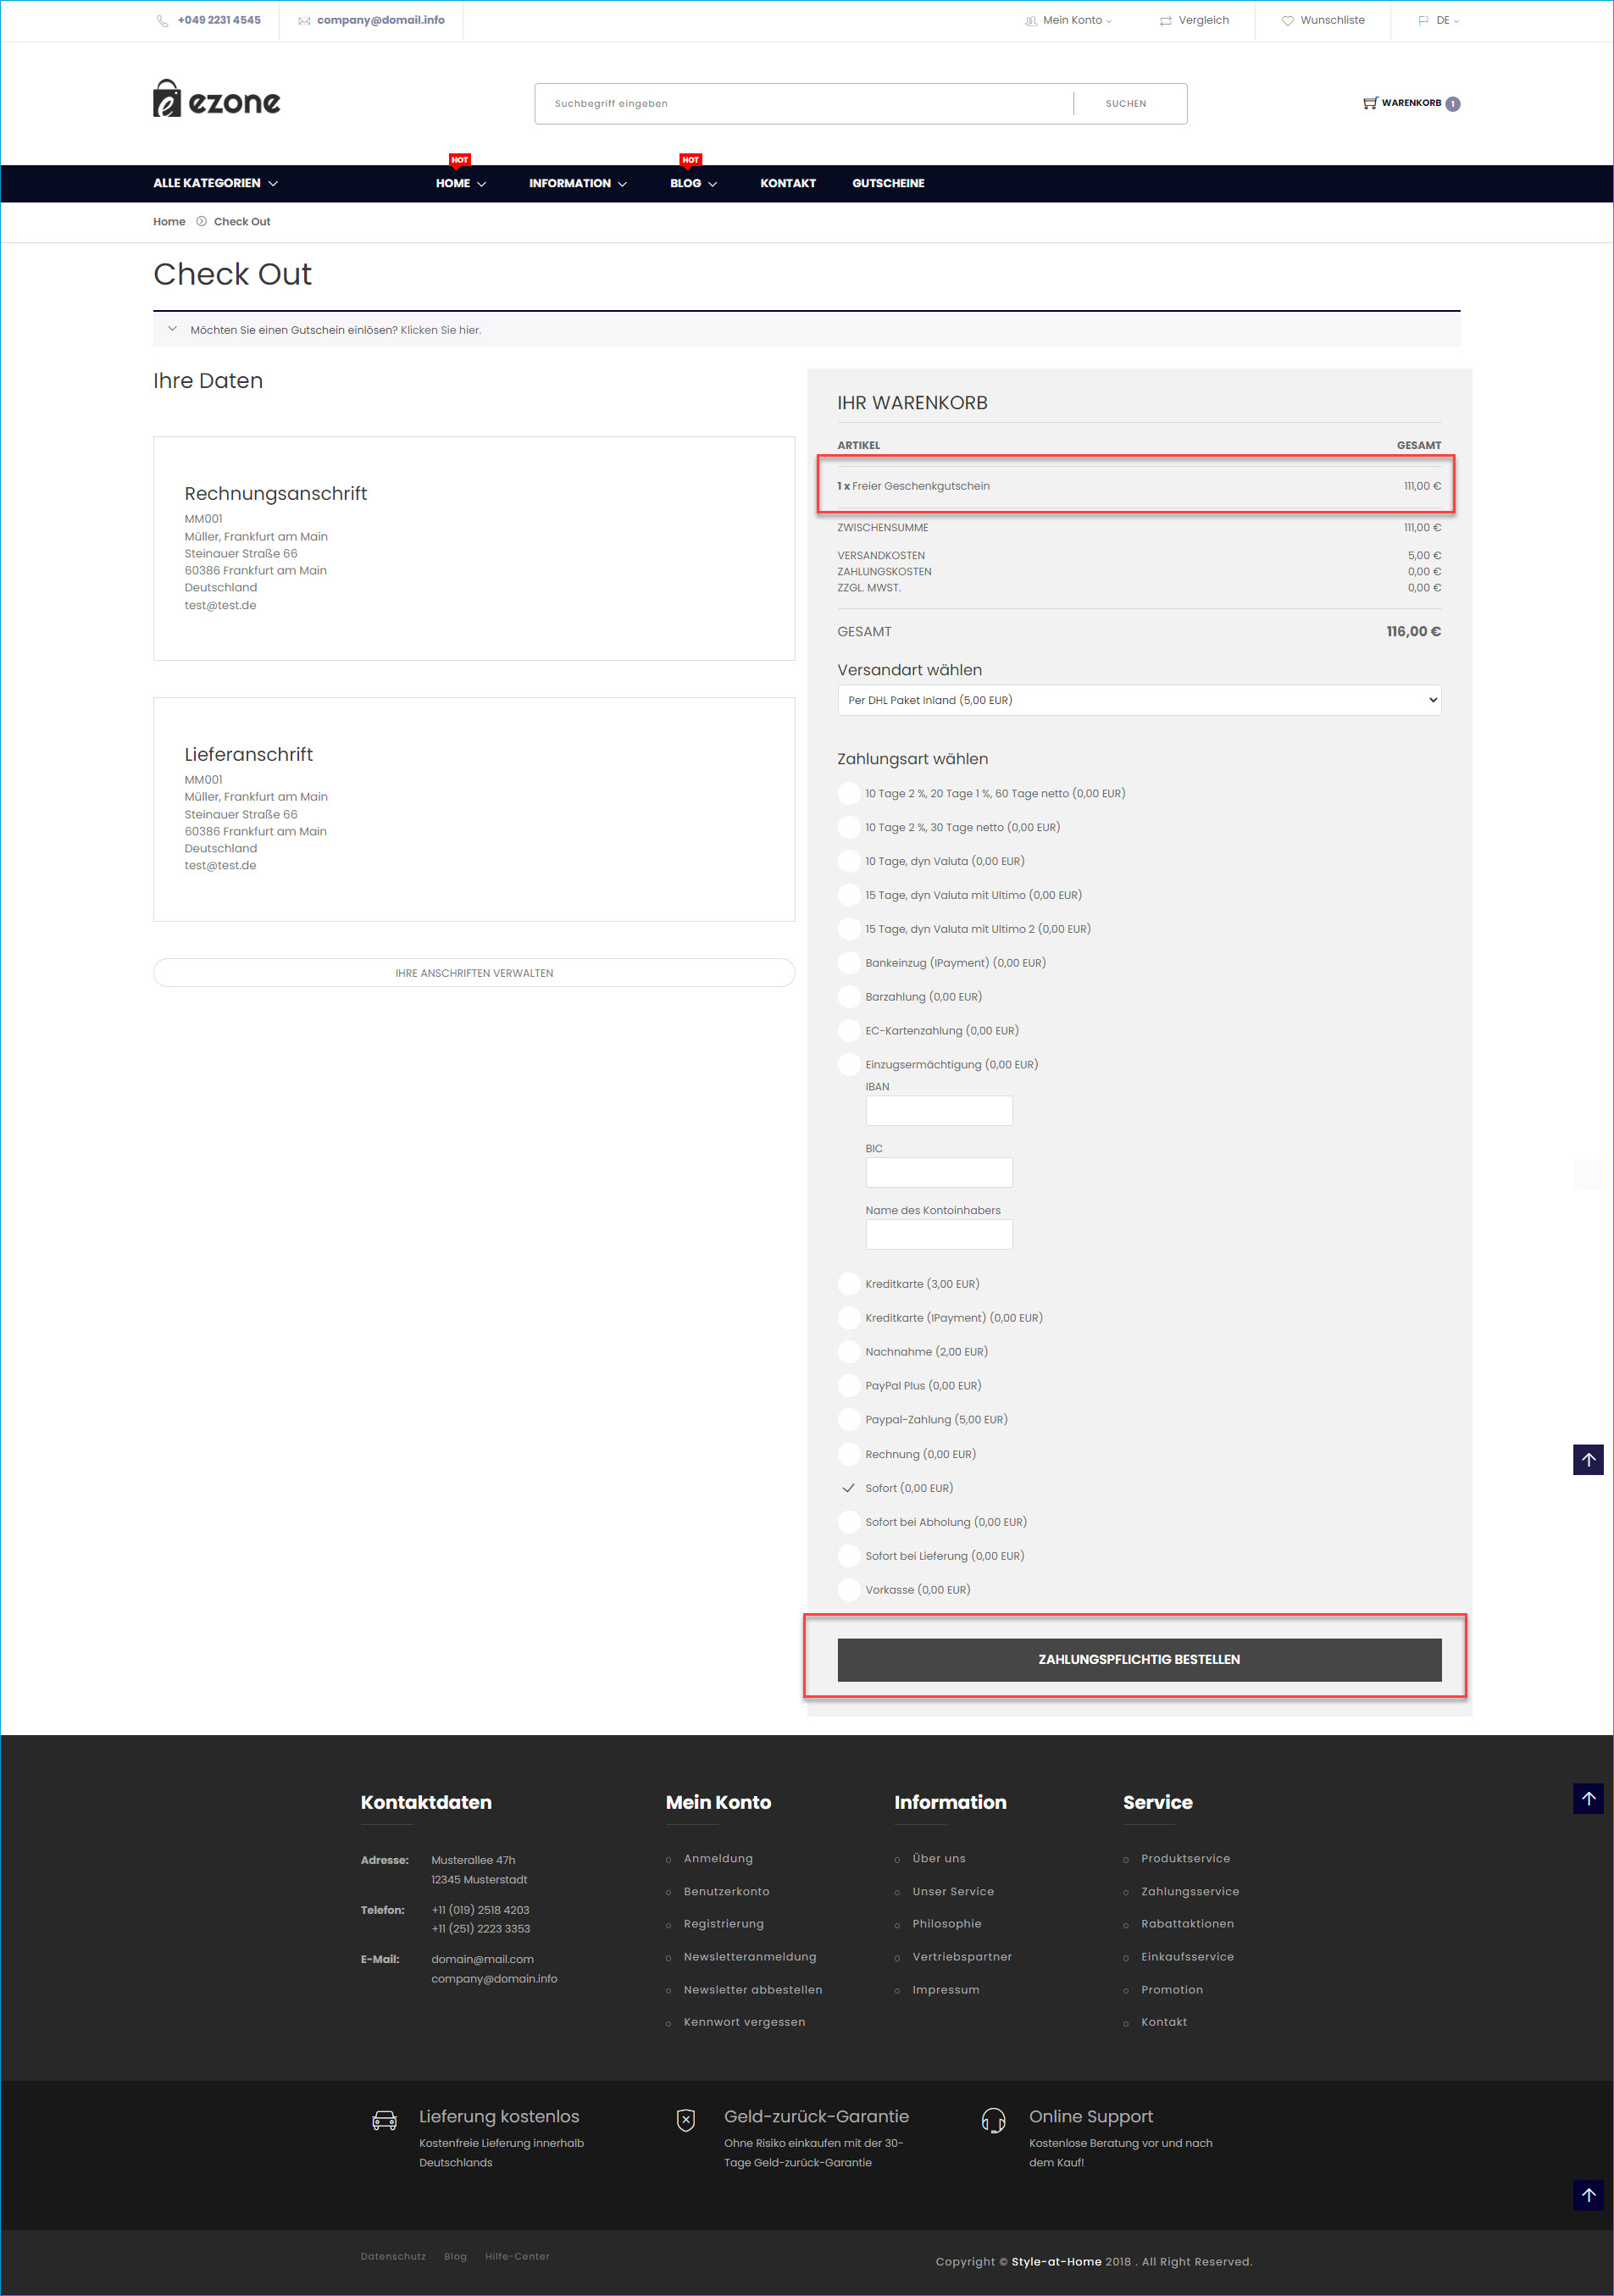Open the Anmeldung footer link
Image resolution: width=1614 pixels, height=2296 pixels.
pos(718,1859)
